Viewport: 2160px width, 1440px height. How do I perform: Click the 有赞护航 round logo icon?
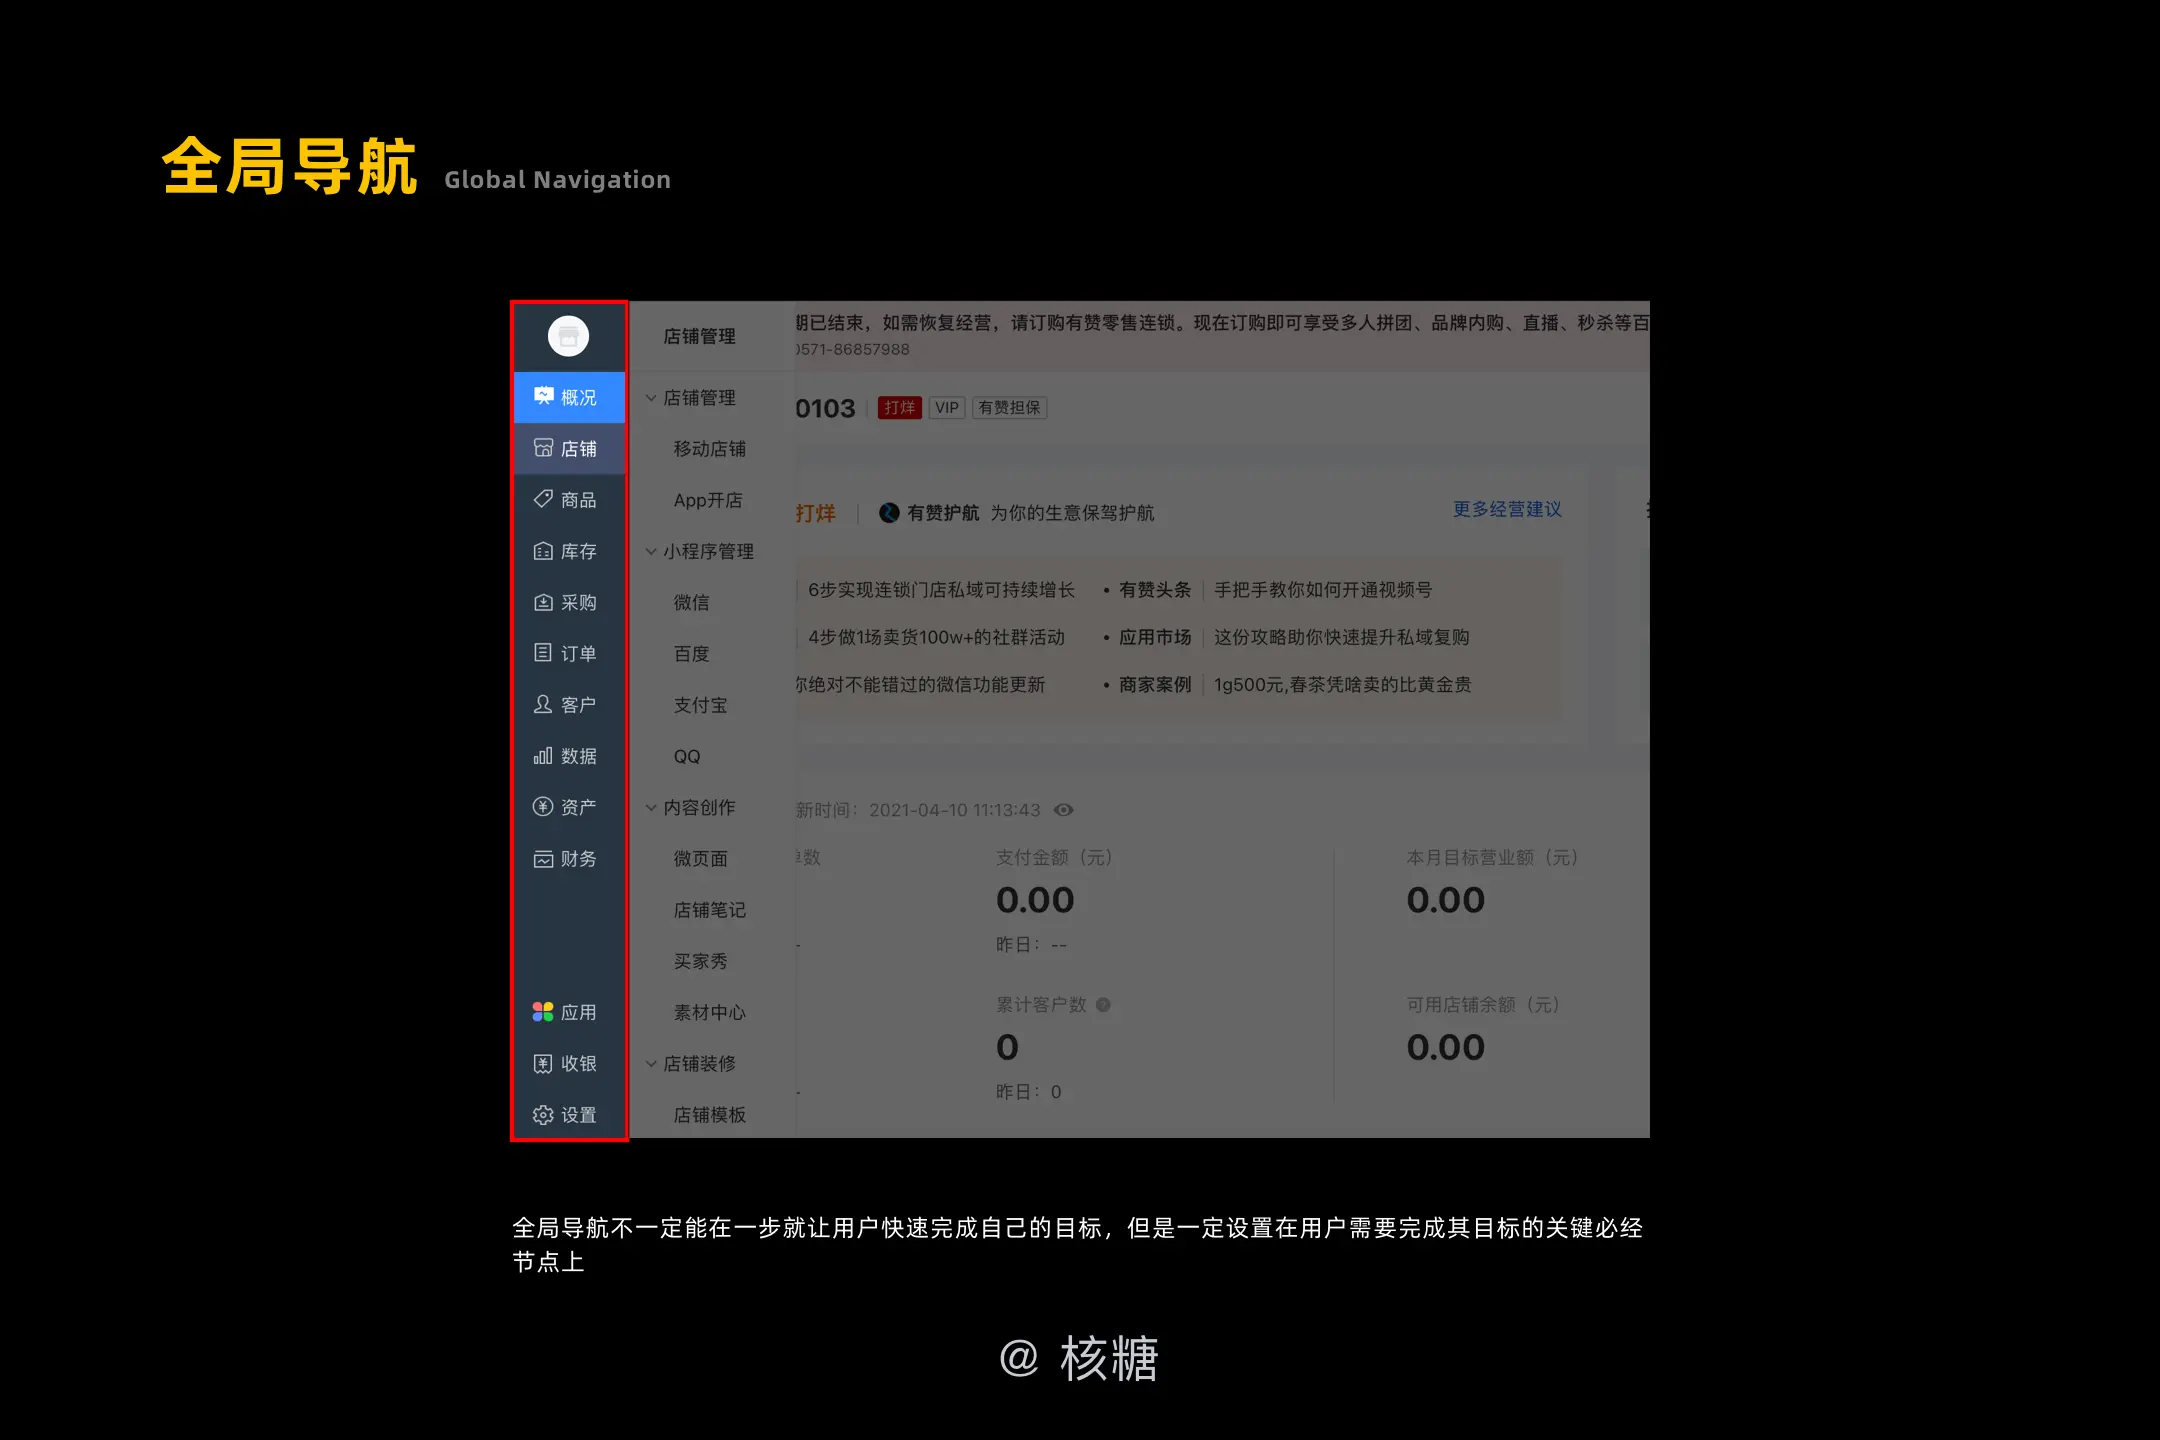coord(889,513)
